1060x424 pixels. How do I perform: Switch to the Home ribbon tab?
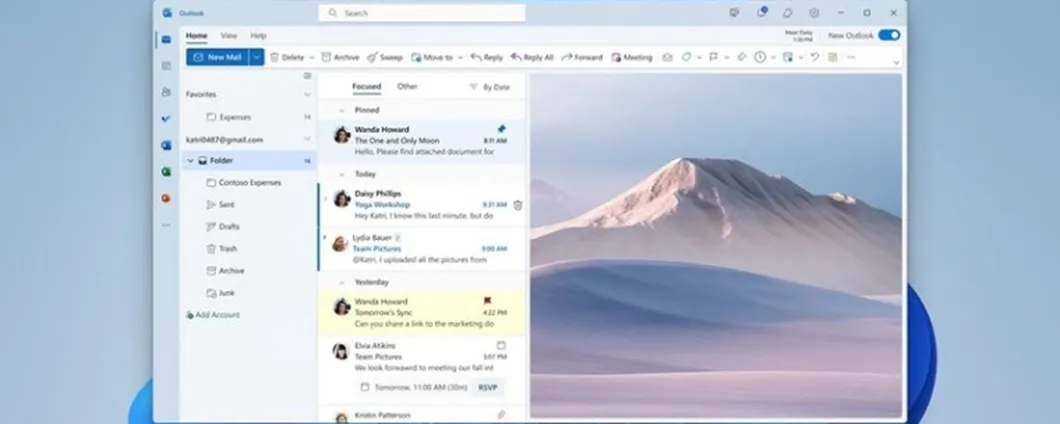[x=197, y=36]
